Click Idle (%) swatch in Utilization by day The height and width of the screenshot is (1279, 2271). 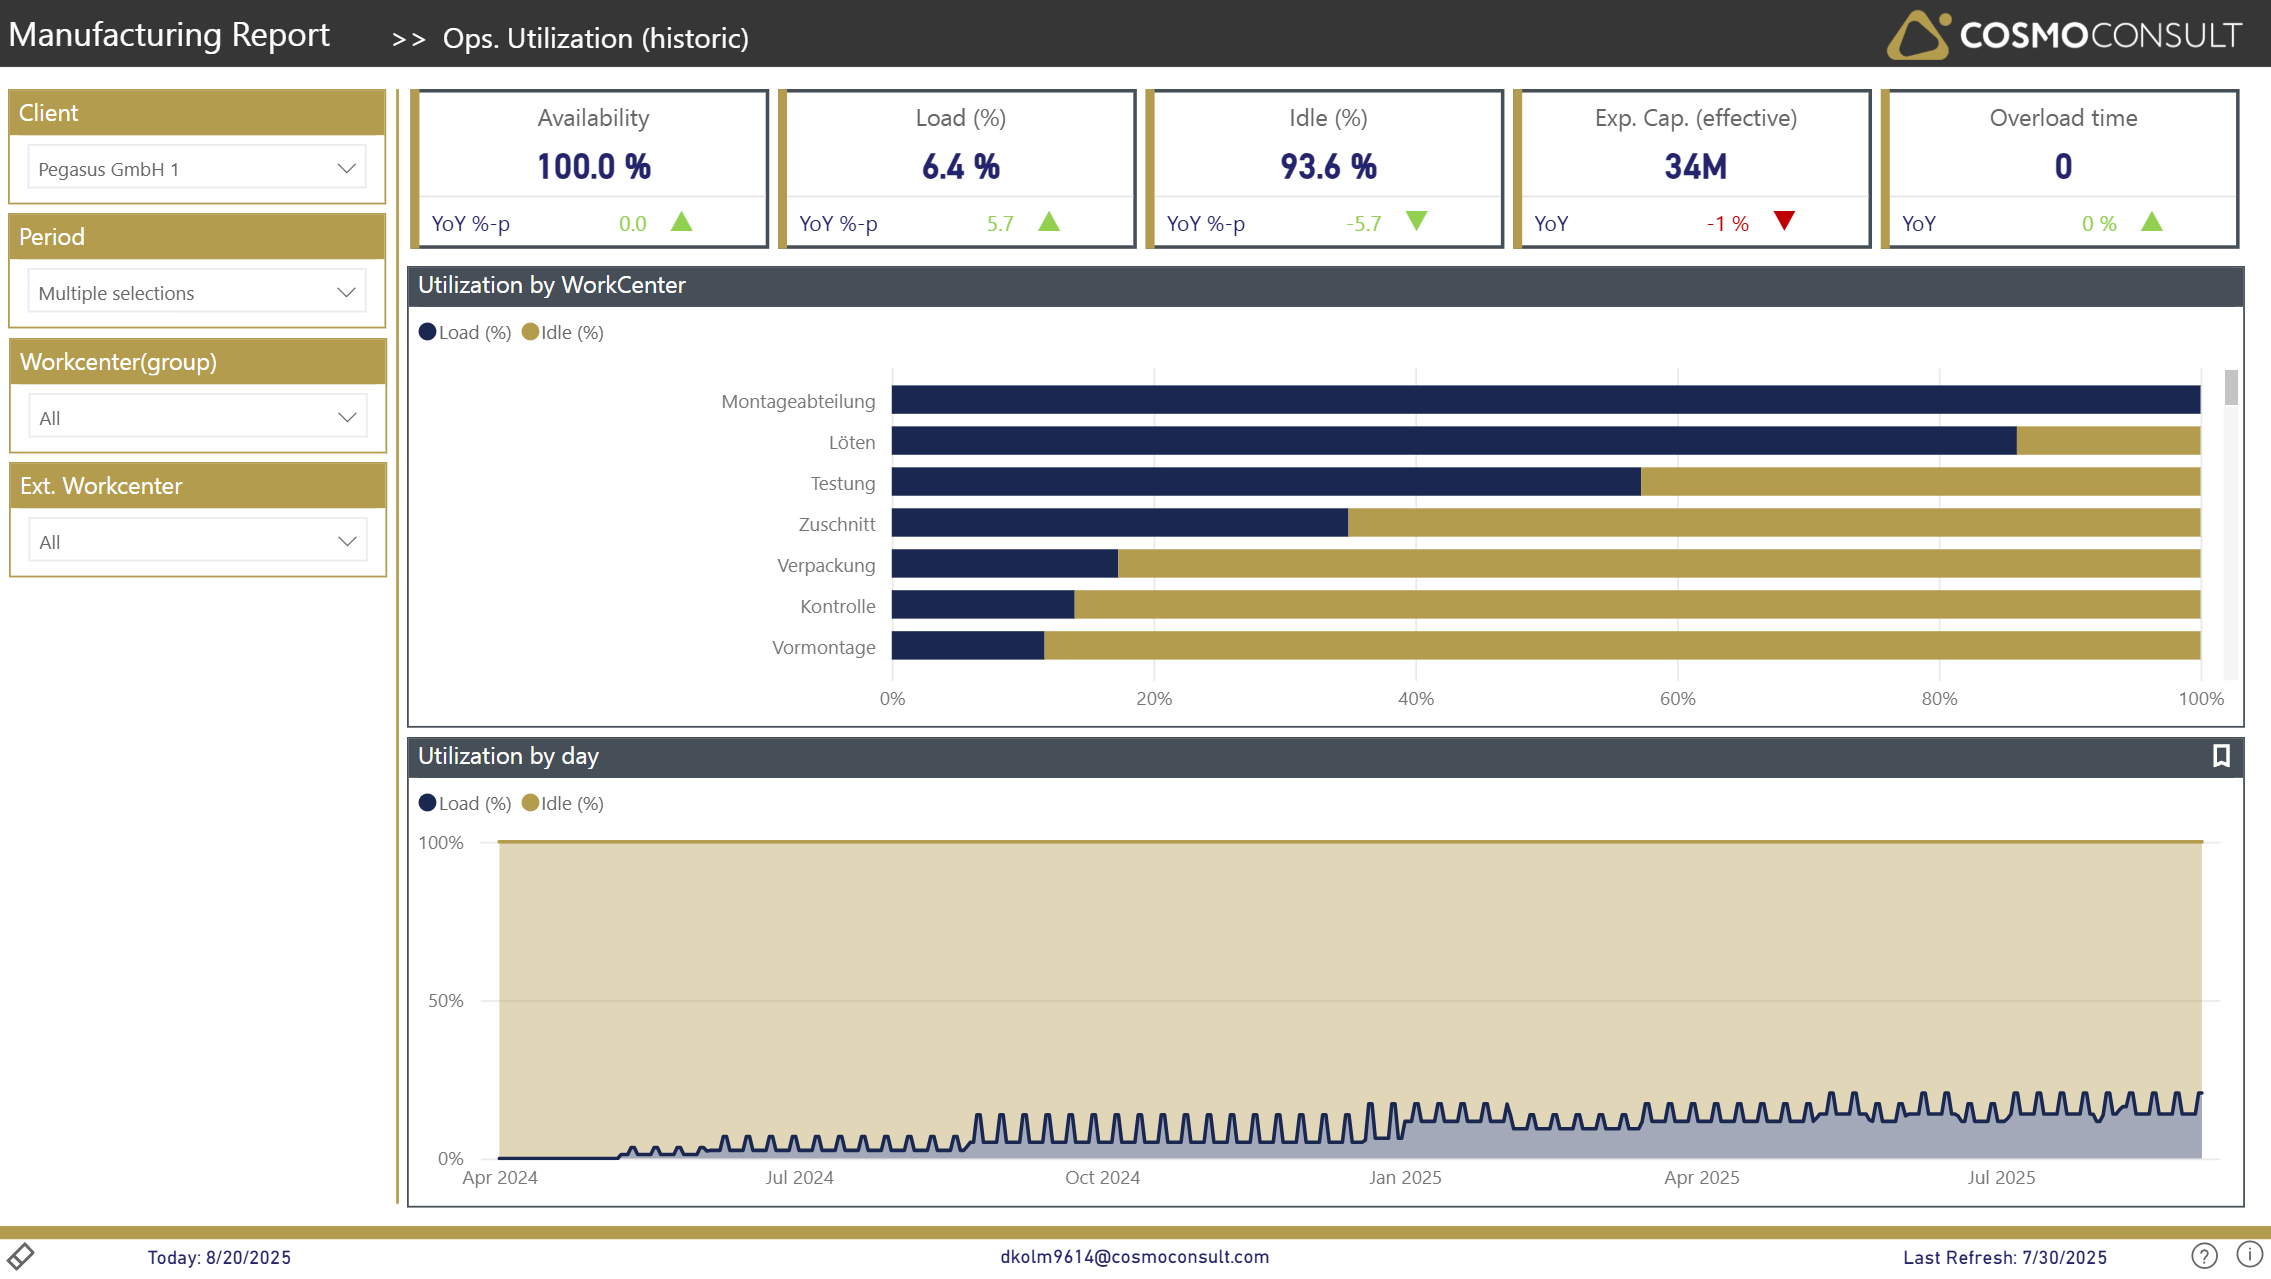531,803
